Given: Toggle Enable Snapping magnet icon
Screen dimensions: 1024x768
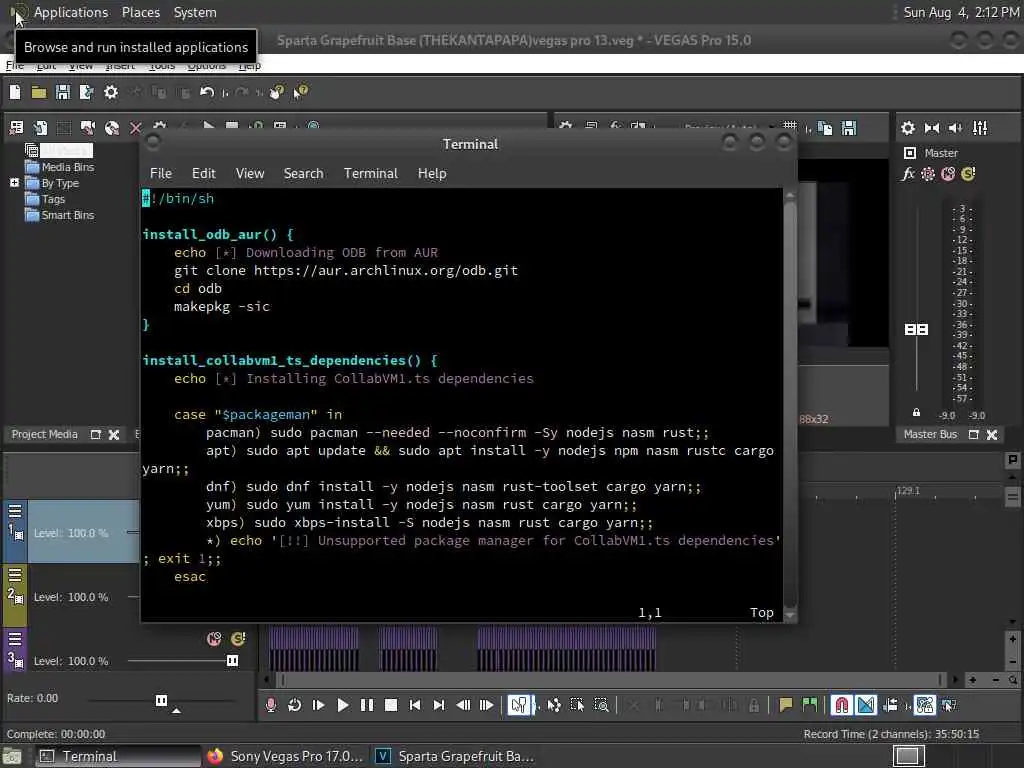Looking at the screenshot, I should point(841,705).
